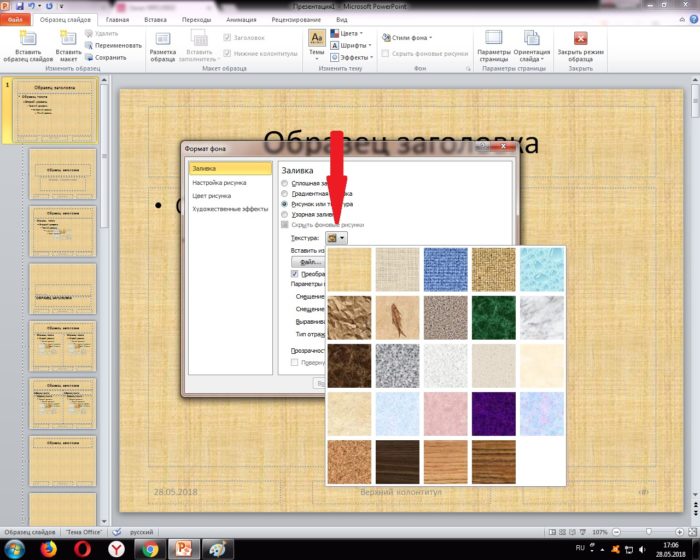
Task: Click the Insert Slide Master icon
Action: pyautogui.click(x=28, y=38)
